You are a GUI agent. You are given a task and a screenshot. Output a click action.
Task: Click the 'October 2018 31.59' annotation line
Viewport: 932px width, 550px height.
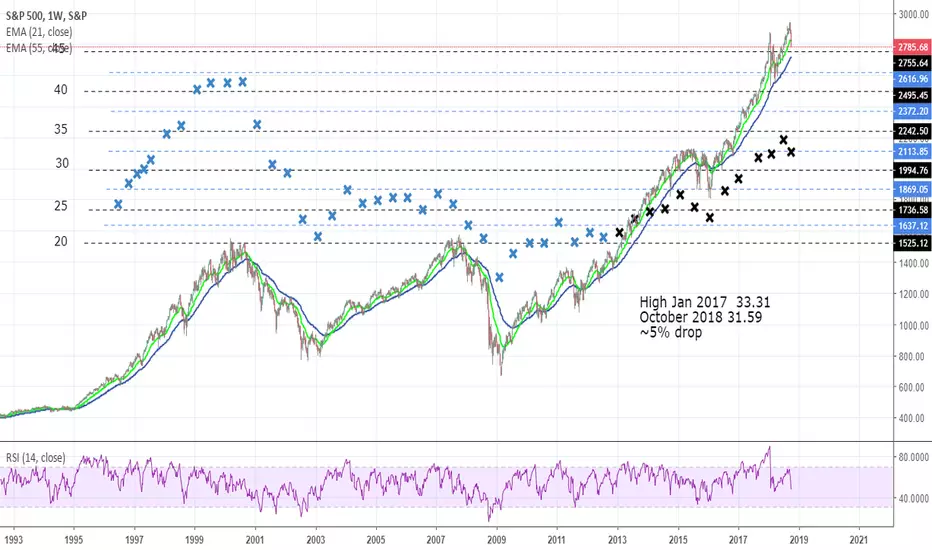pos(701,317)
